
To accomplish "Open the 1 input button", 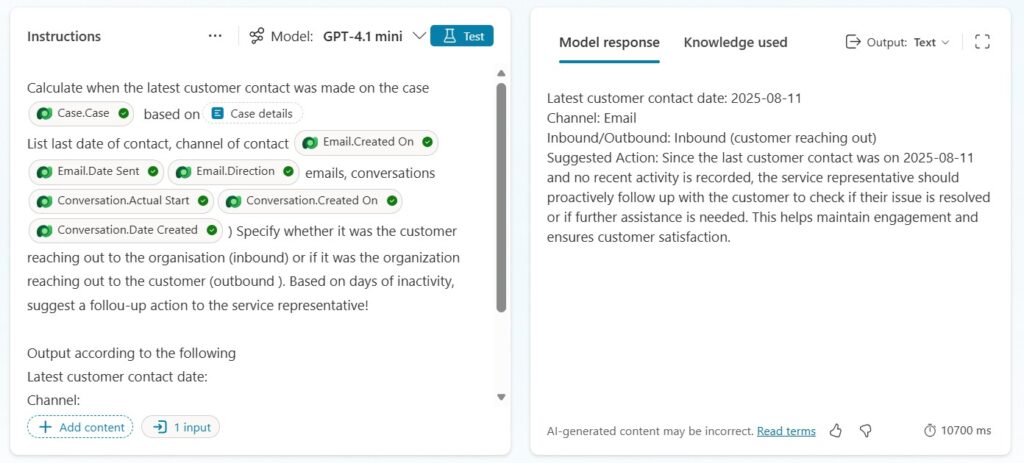I will 180,427.
